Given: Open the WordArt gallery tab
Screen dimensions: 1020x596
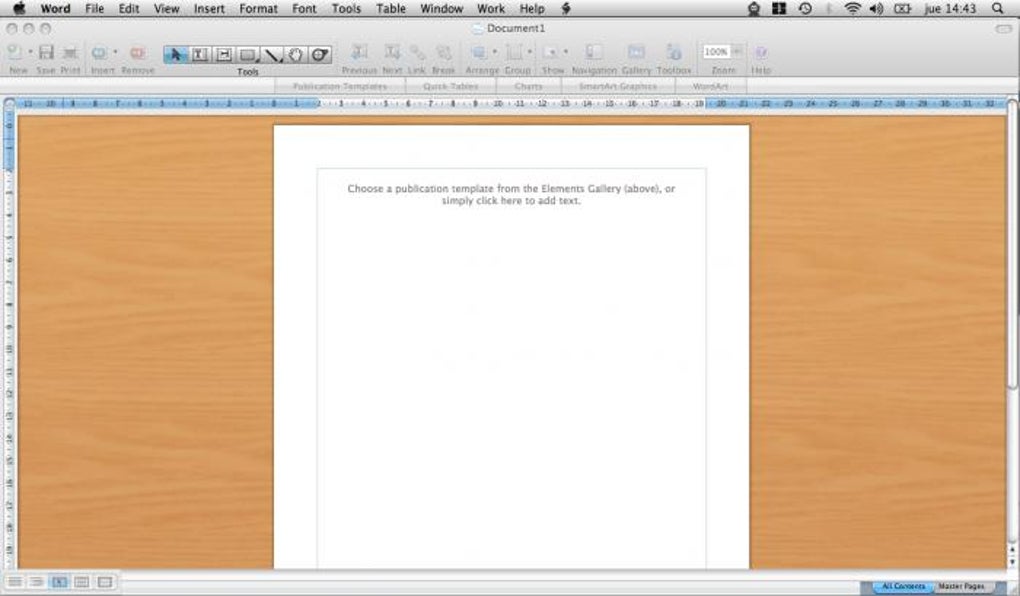Looking at the screenshot, I should coord(710,86).
